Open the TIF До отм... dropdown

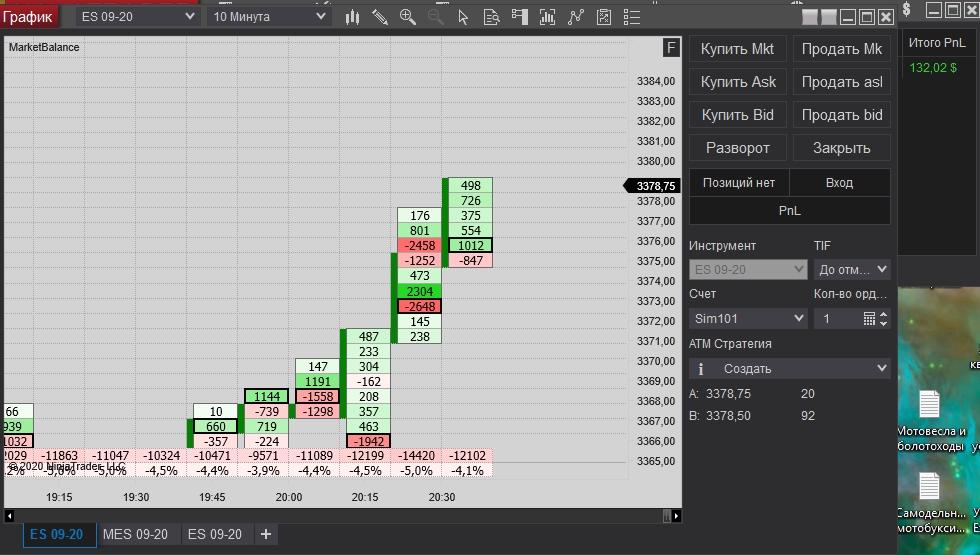click(852, 270)
